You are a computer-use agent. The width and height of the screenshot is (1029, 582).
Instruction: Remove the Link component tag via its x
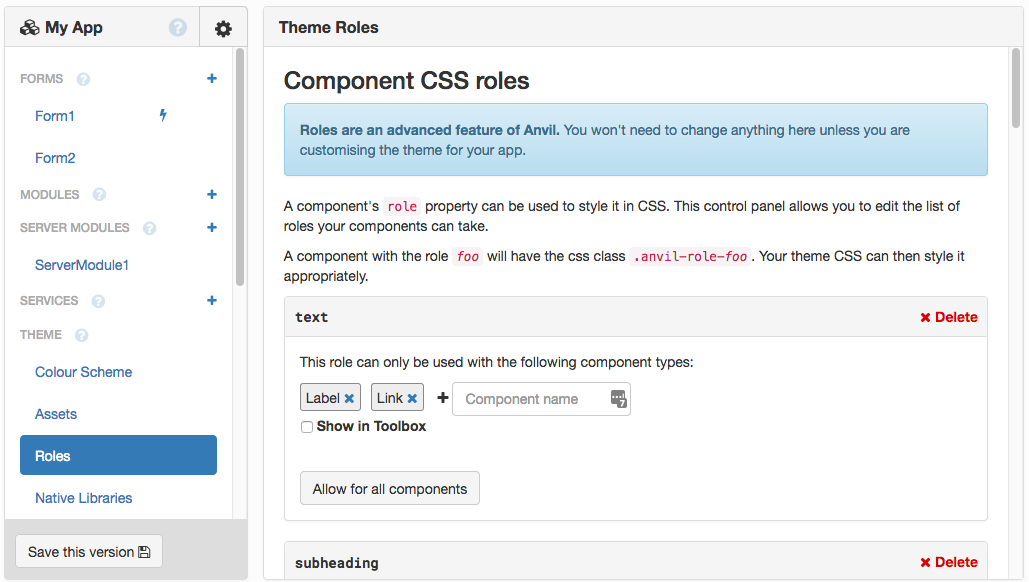point(413,396)
